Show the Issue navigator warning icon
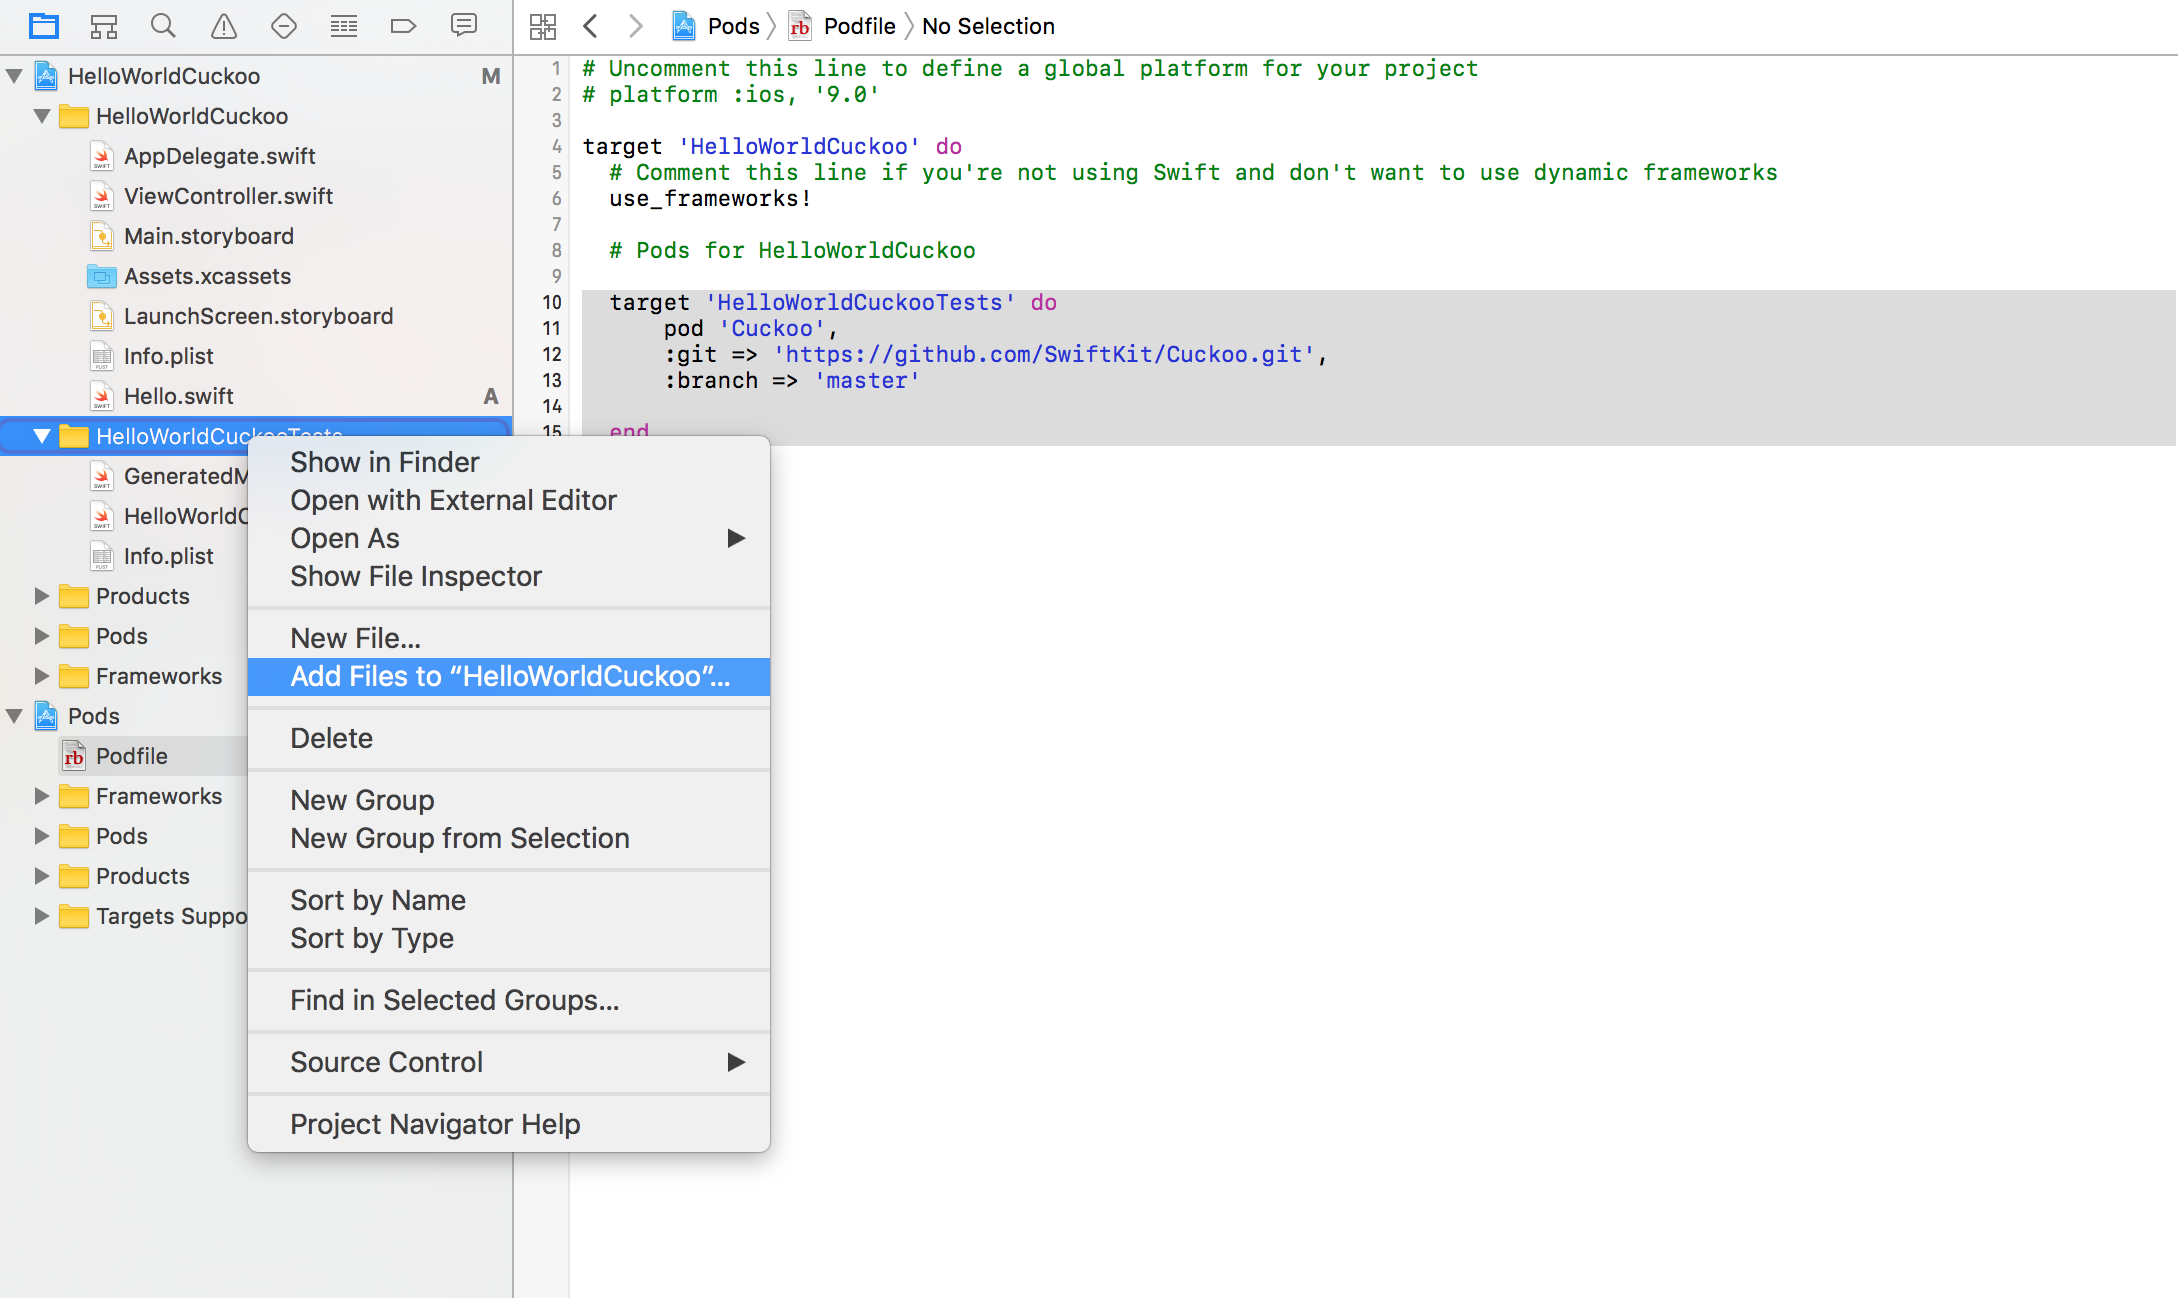The image size is (2178, 1298). (x=224, y=26)
